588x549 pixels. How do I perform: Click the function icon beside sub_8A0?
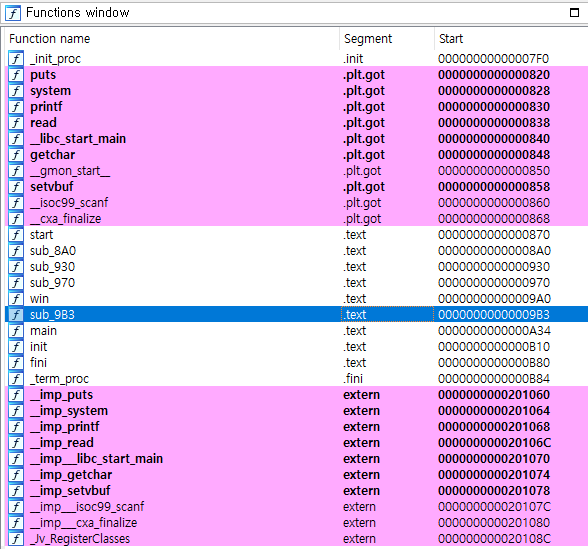click(16, 251)
